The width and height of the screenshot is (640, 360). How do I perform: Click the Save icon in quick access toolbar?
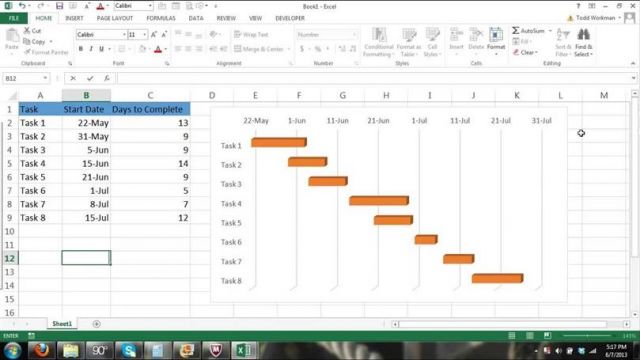point(59,6)
